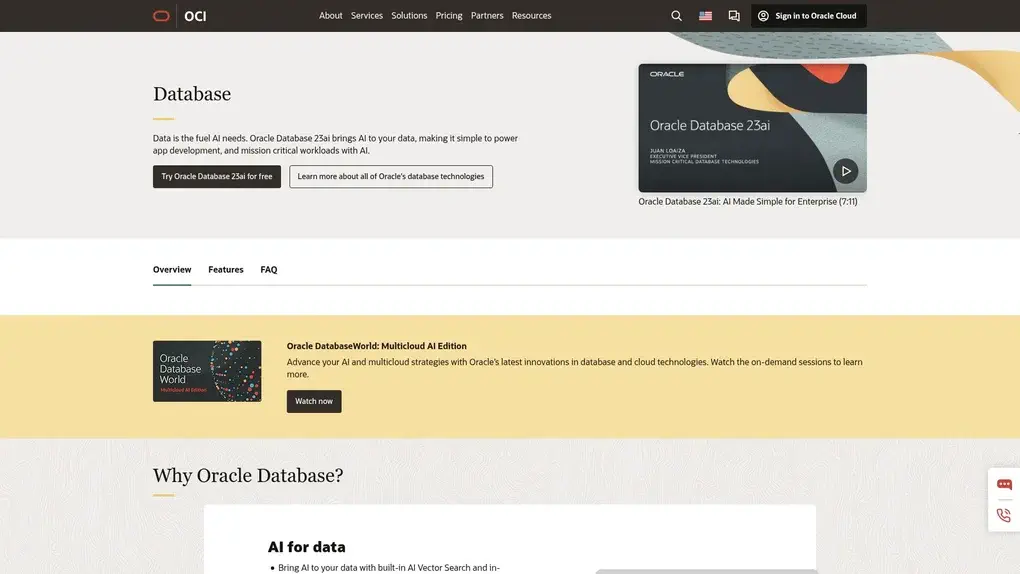Switch to the FAQ tab

click(269, 269)
